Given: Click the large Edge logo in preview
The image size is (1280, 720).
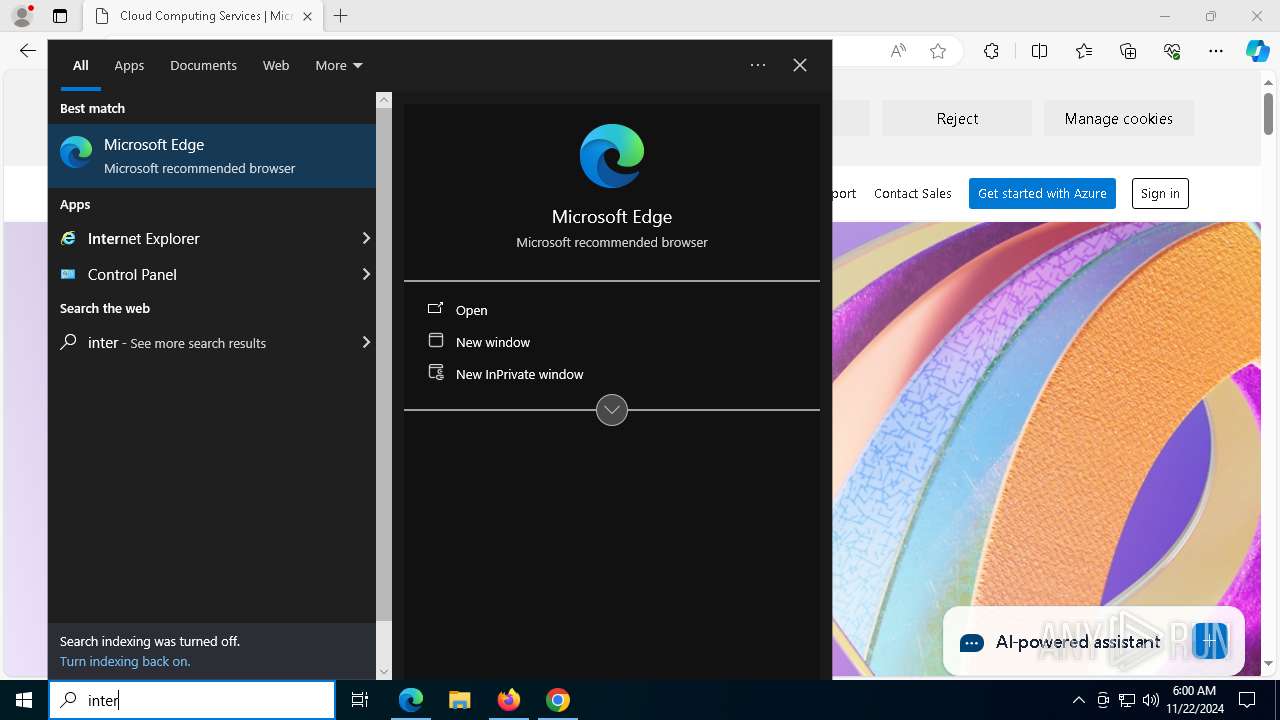Looking at the screenshot, I should pos(612,156).
